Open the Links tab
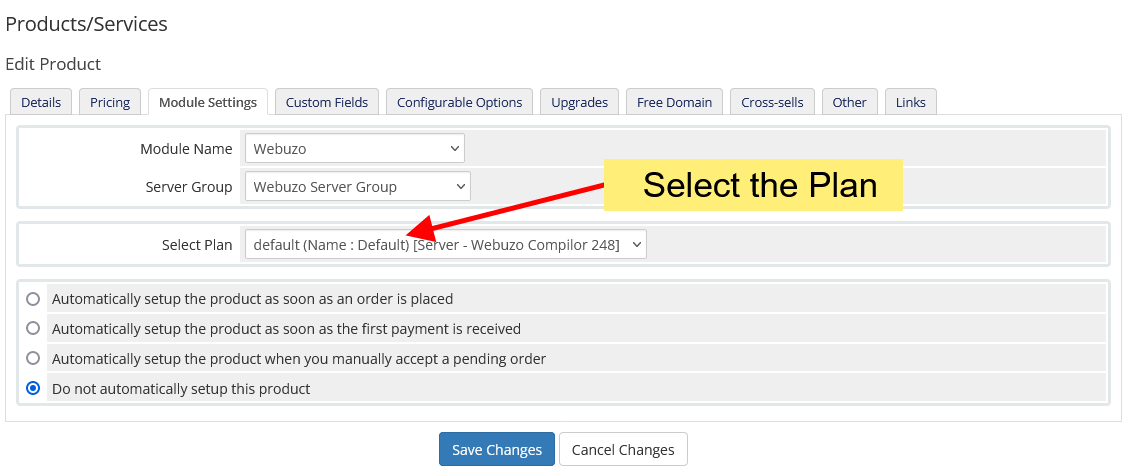Viewport: 1130px width, 476px height. pos(910,102)
